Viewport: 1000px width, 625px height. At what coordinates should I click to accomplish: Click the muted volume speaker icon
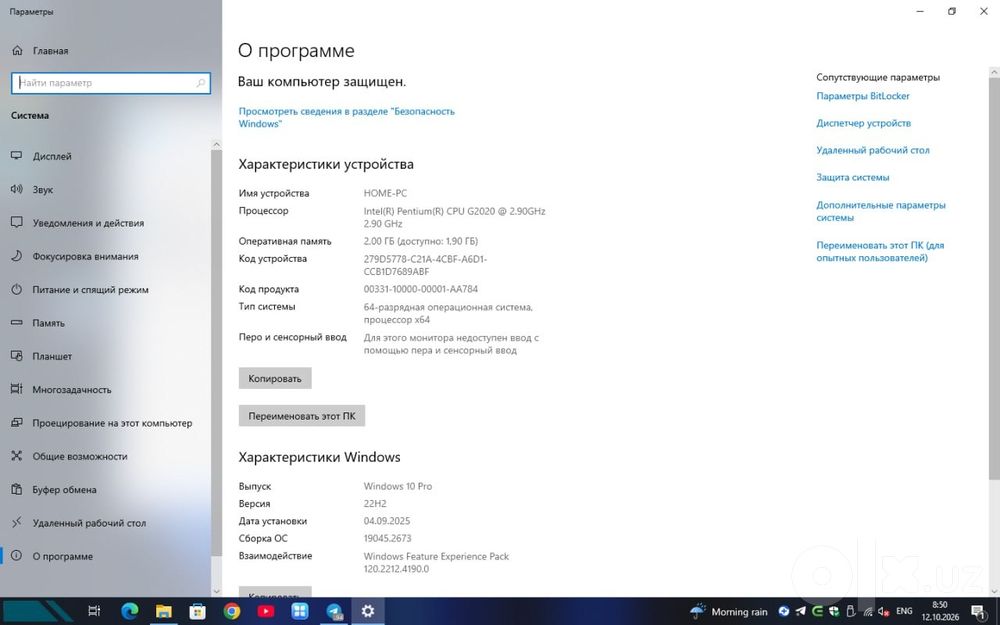click(883, 611)
